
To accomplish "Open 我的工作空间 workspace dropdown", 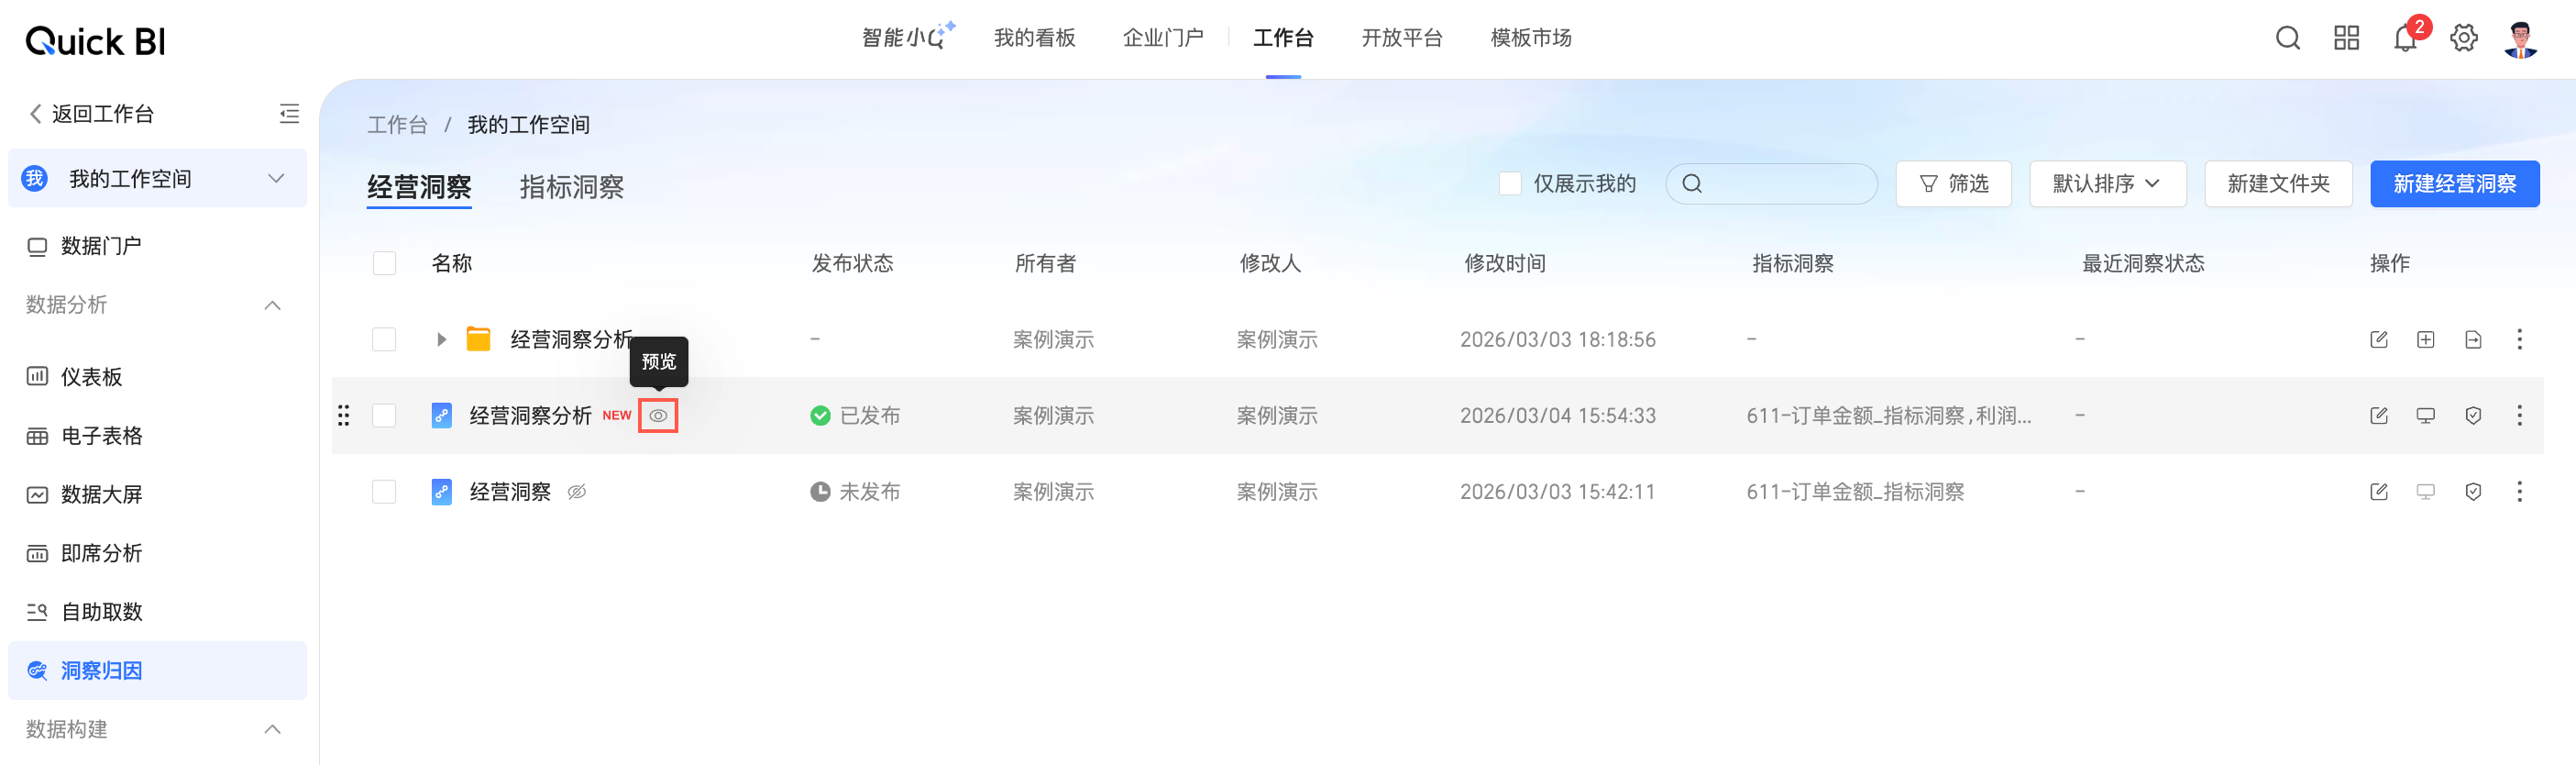I will (x=157, y=178).
